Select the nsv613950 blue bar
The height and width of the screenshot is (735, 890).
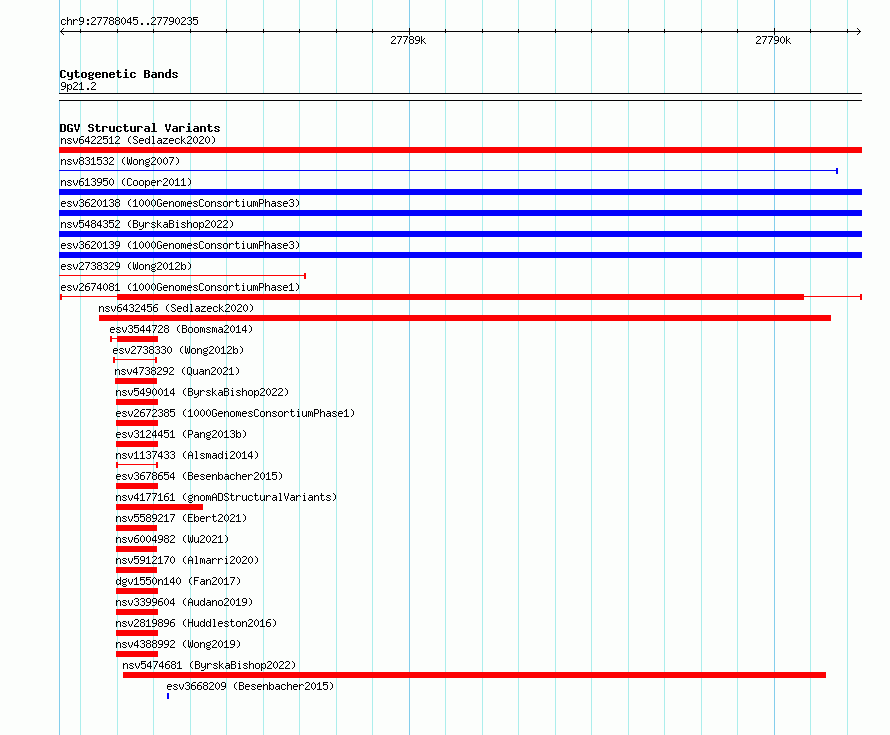[460, 192]
